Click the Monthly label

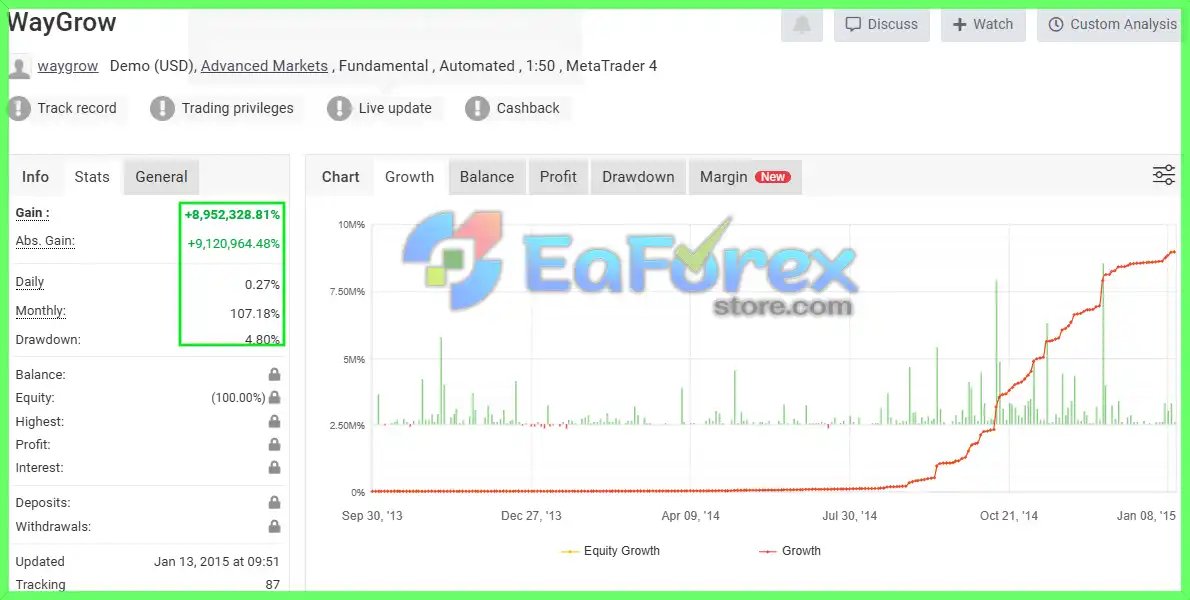point(40,311)
